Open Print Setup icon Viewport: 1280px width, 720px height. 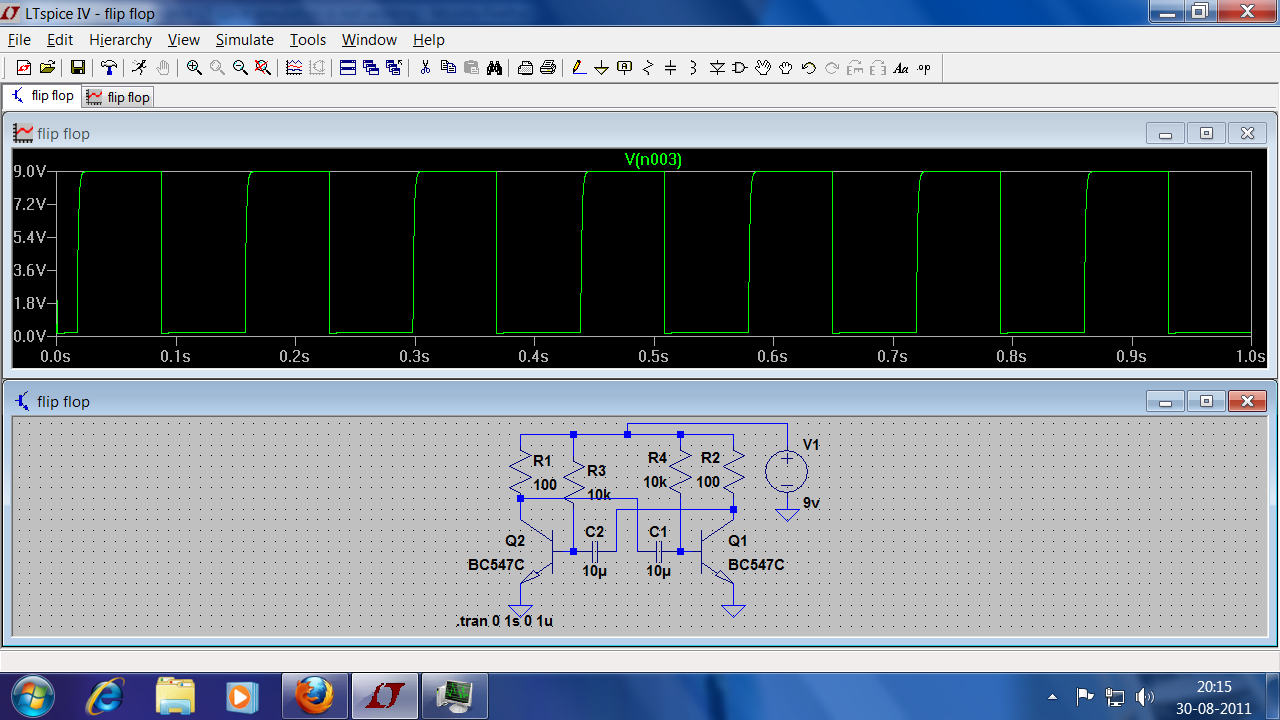tap(525, 68)
